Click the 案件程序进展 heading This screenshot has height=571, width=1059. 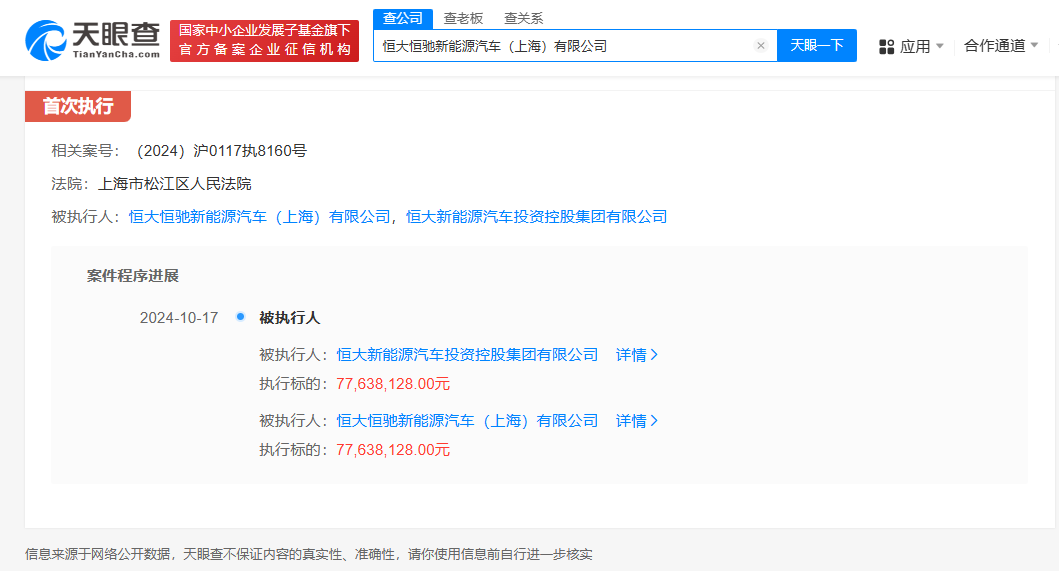(132, 276)
